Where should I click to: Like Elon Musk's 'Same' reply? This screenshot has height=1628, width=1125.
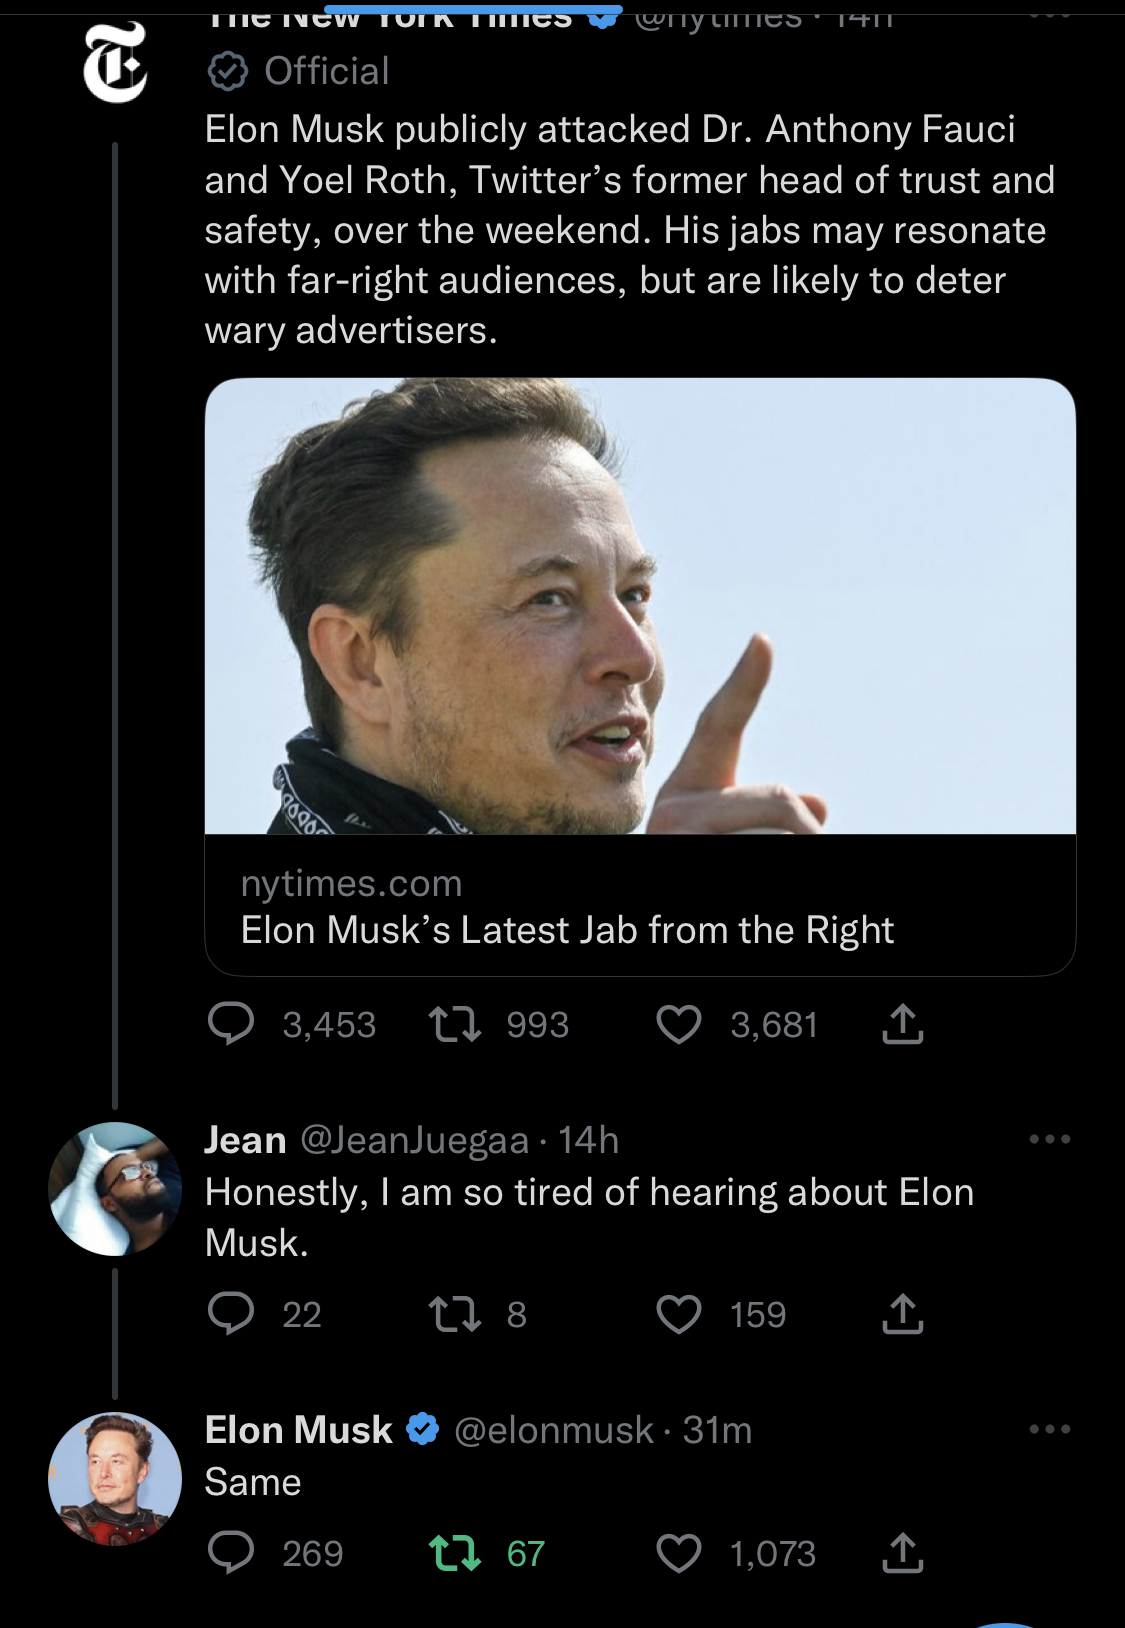678,1552
